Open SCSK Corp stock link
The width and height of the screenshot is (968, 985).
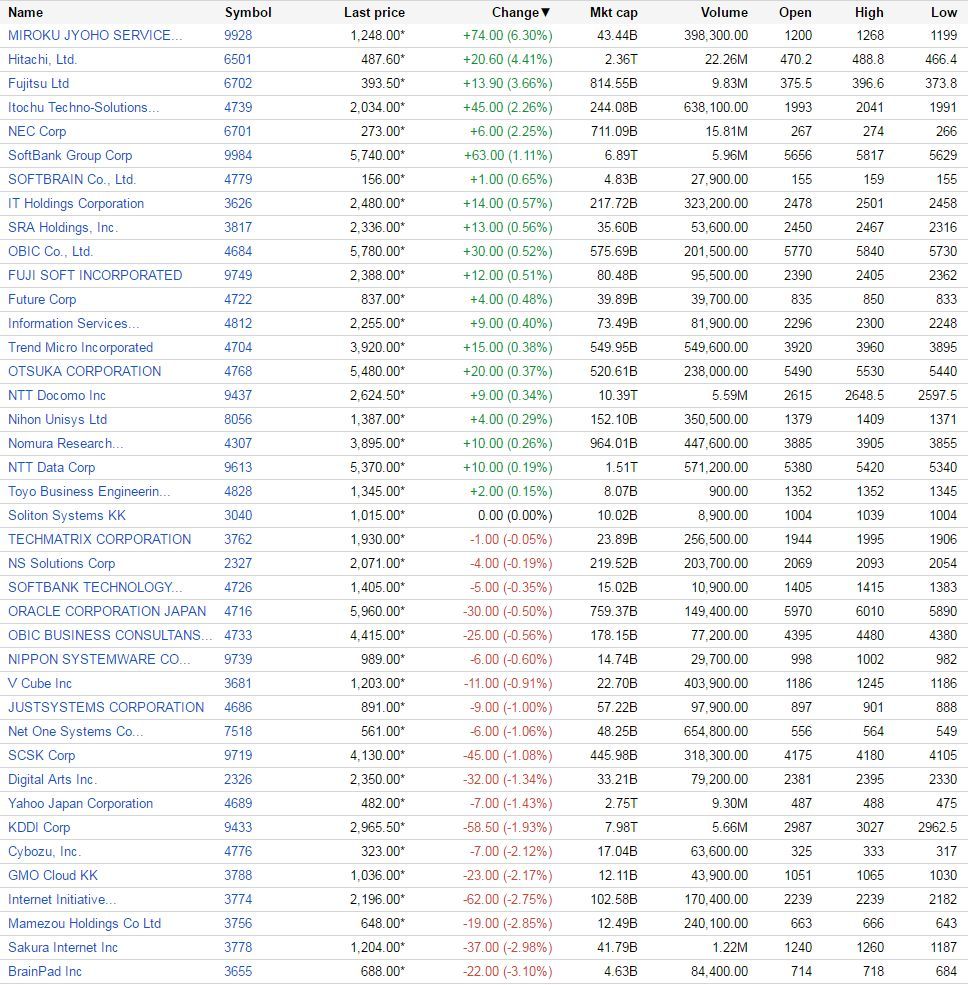pyautogui.click(x=41, y=756)
